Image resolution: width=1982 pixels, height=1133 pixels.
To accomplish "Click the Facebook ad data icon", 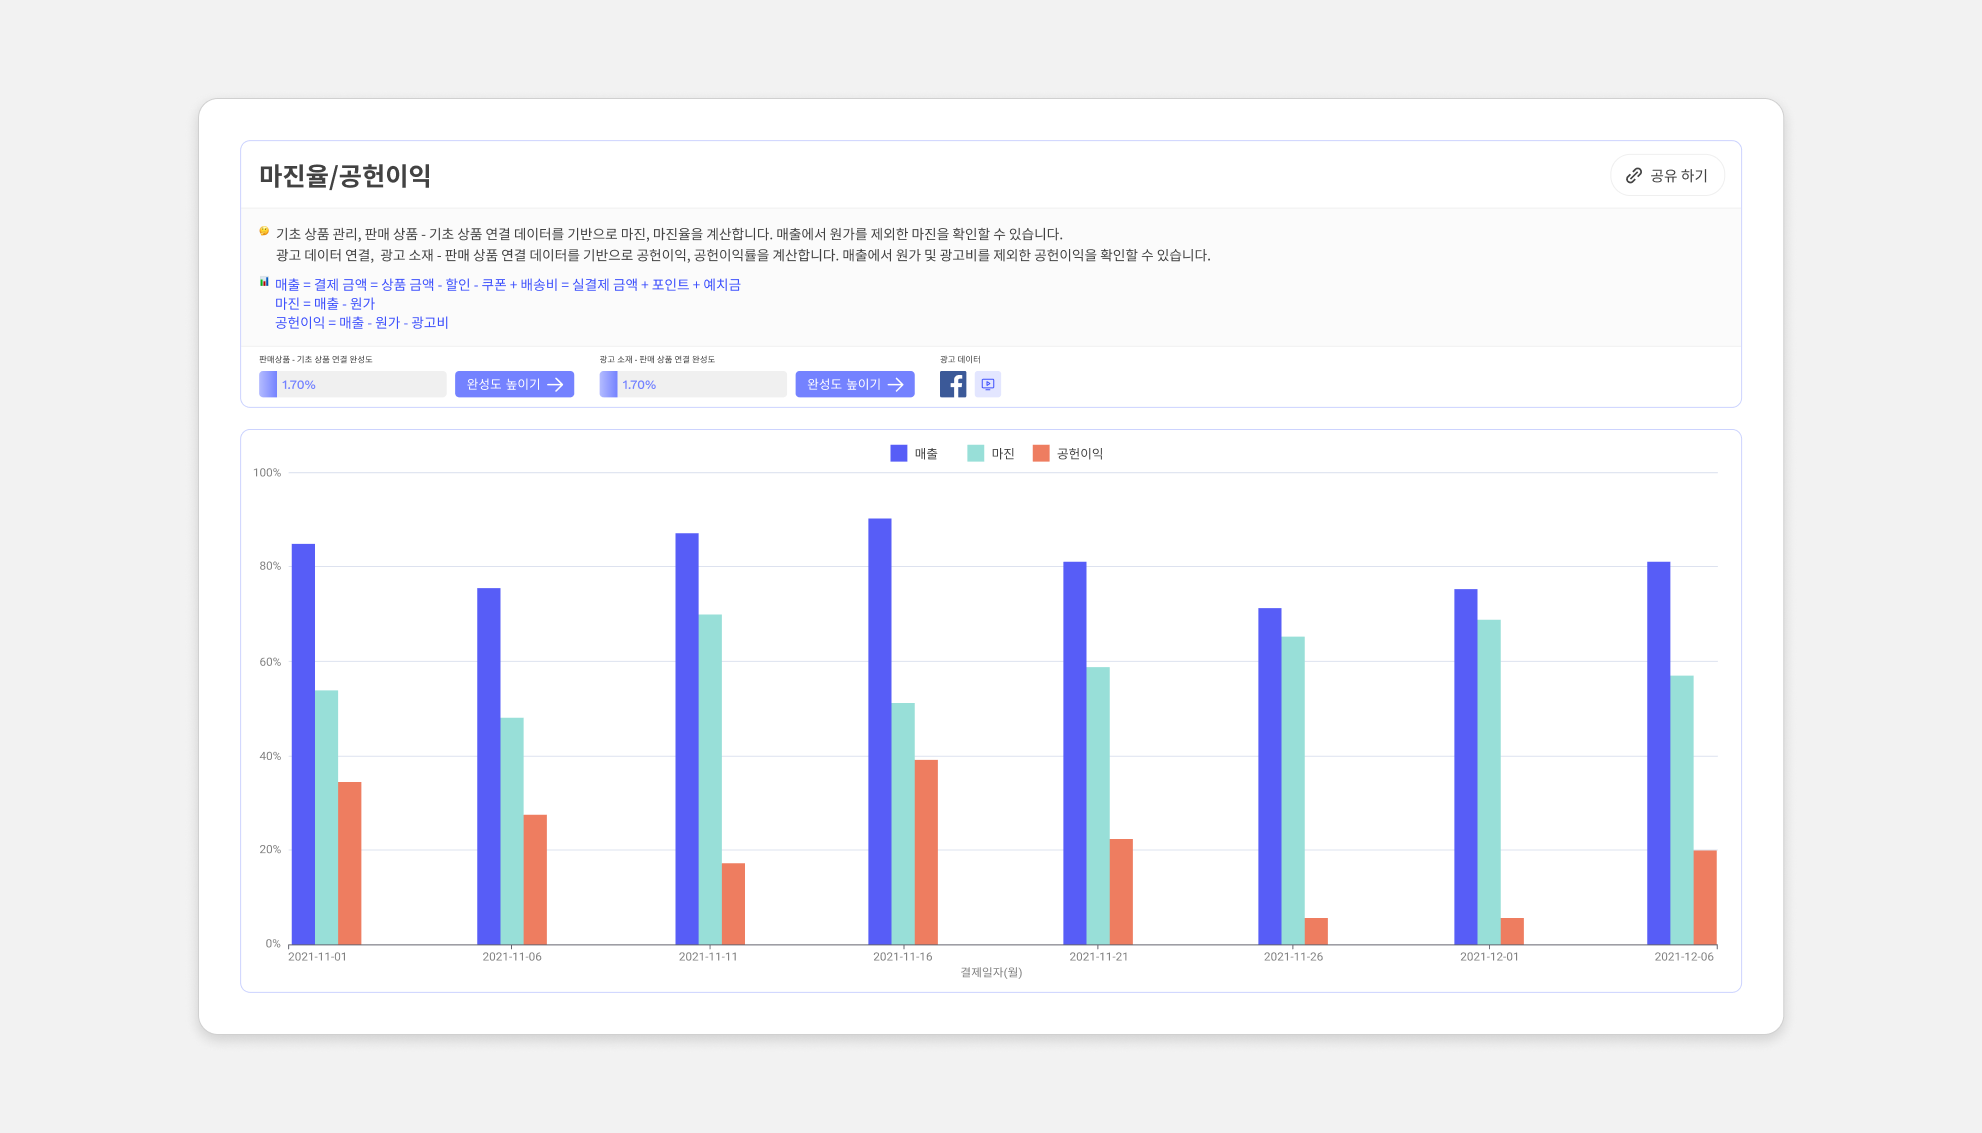I will 952,383.
